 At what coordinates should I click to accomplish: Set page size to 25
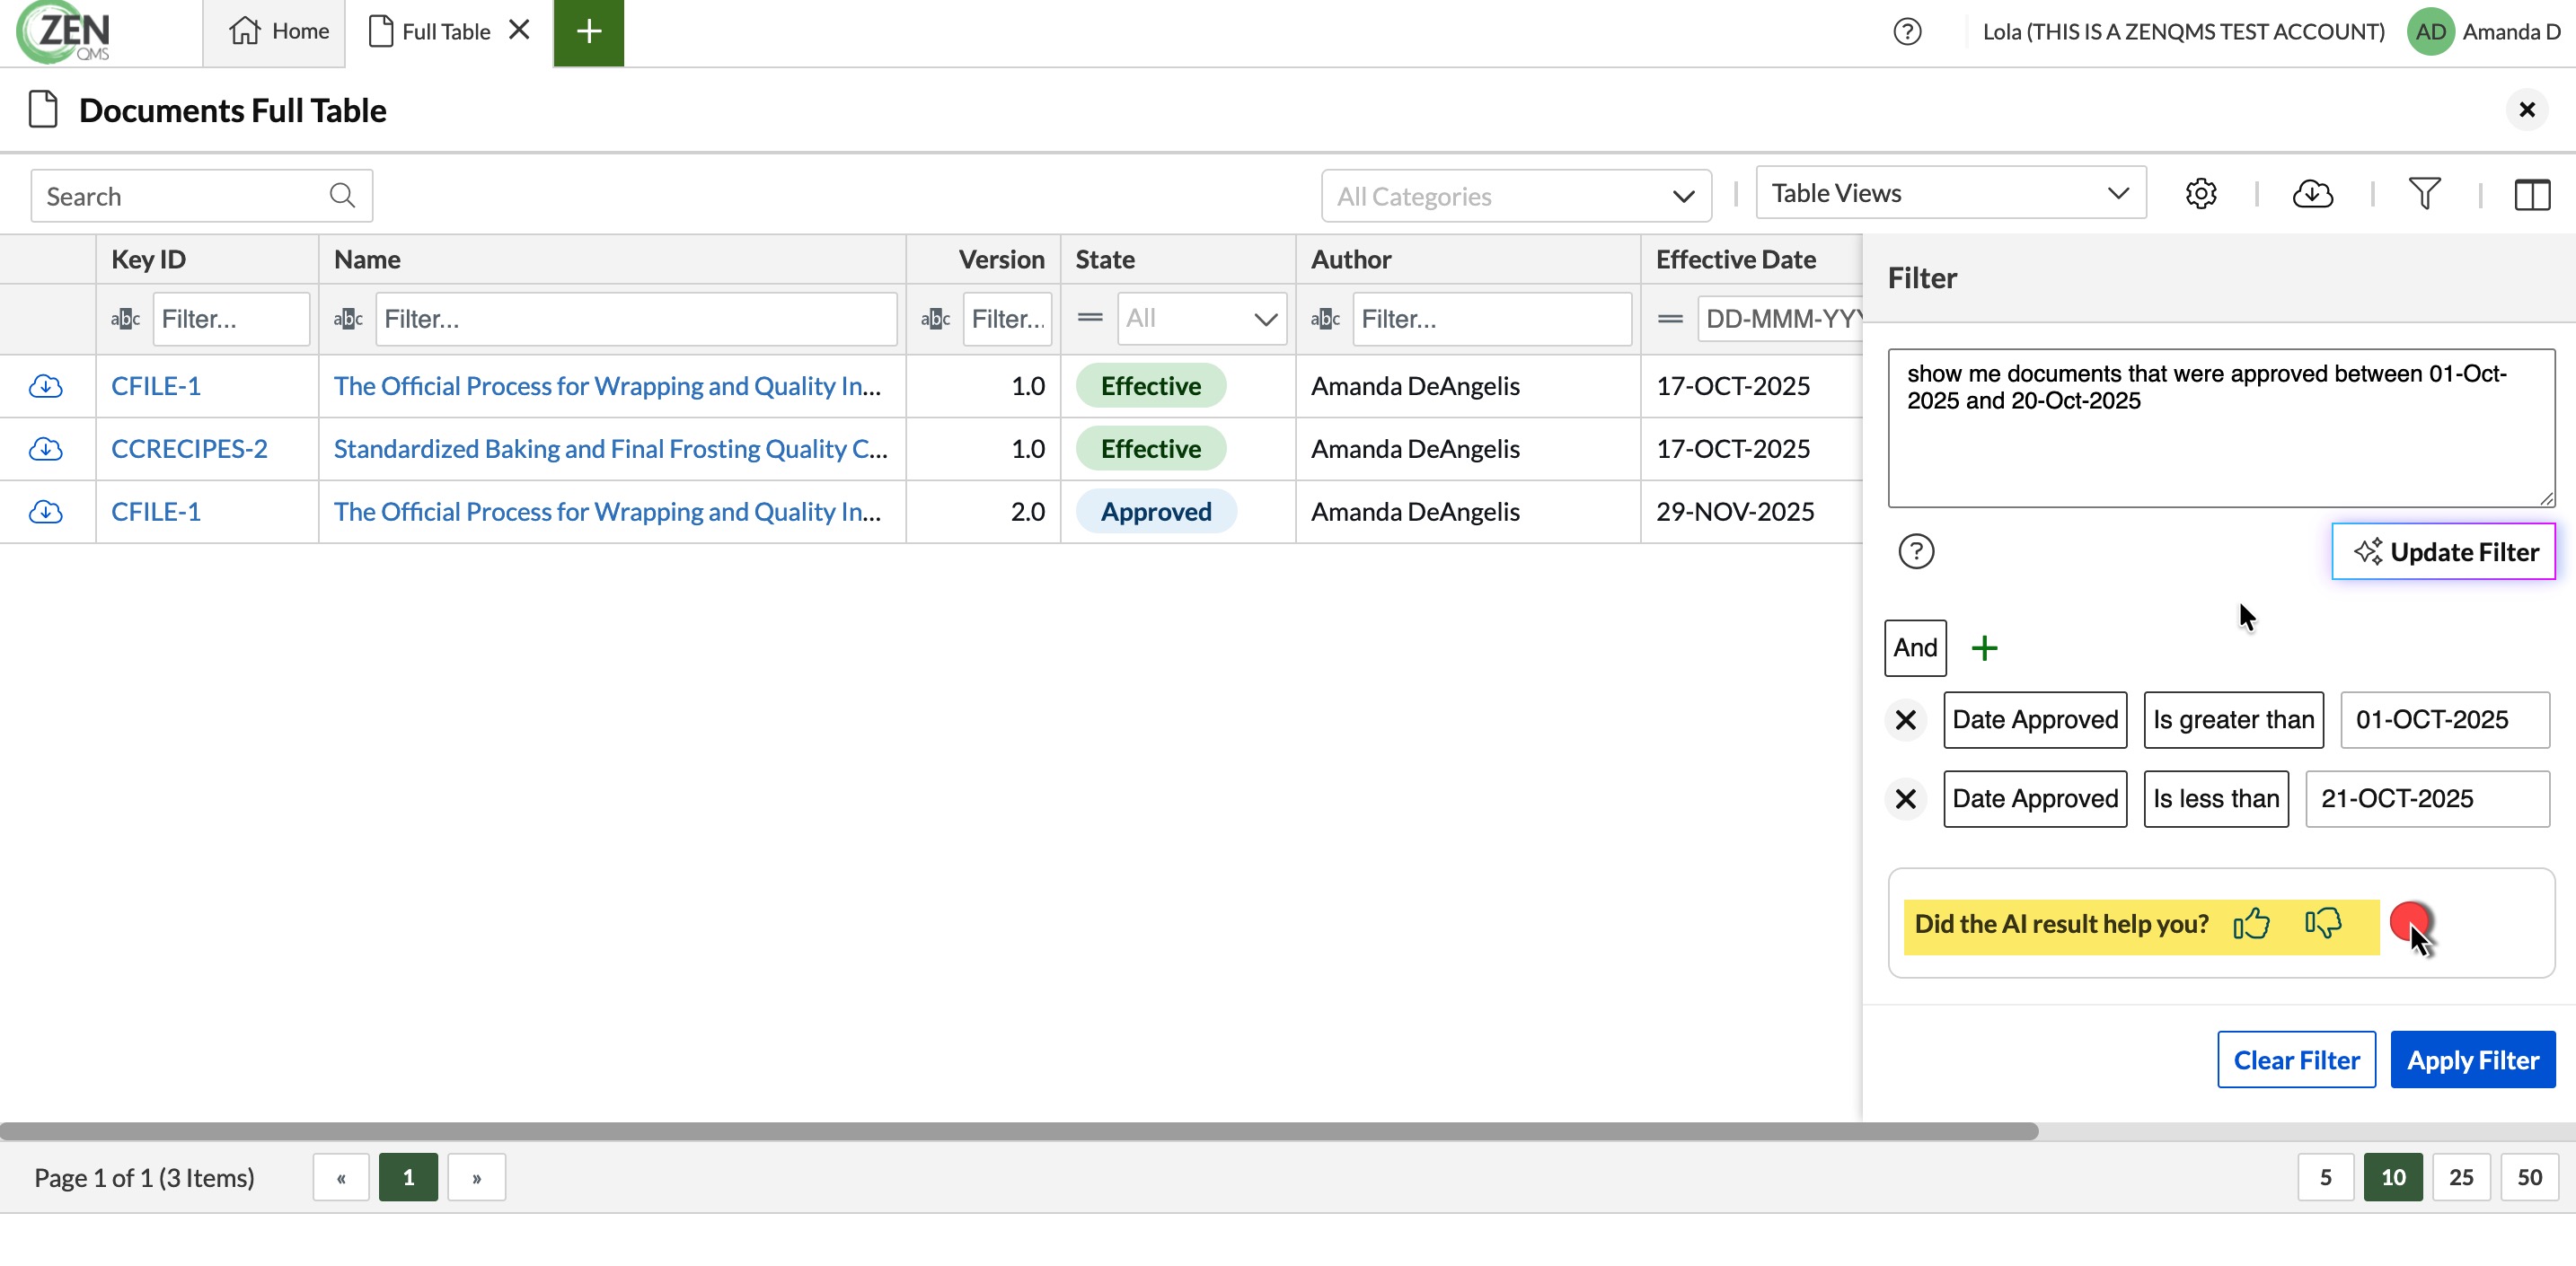(2461, 1178)
